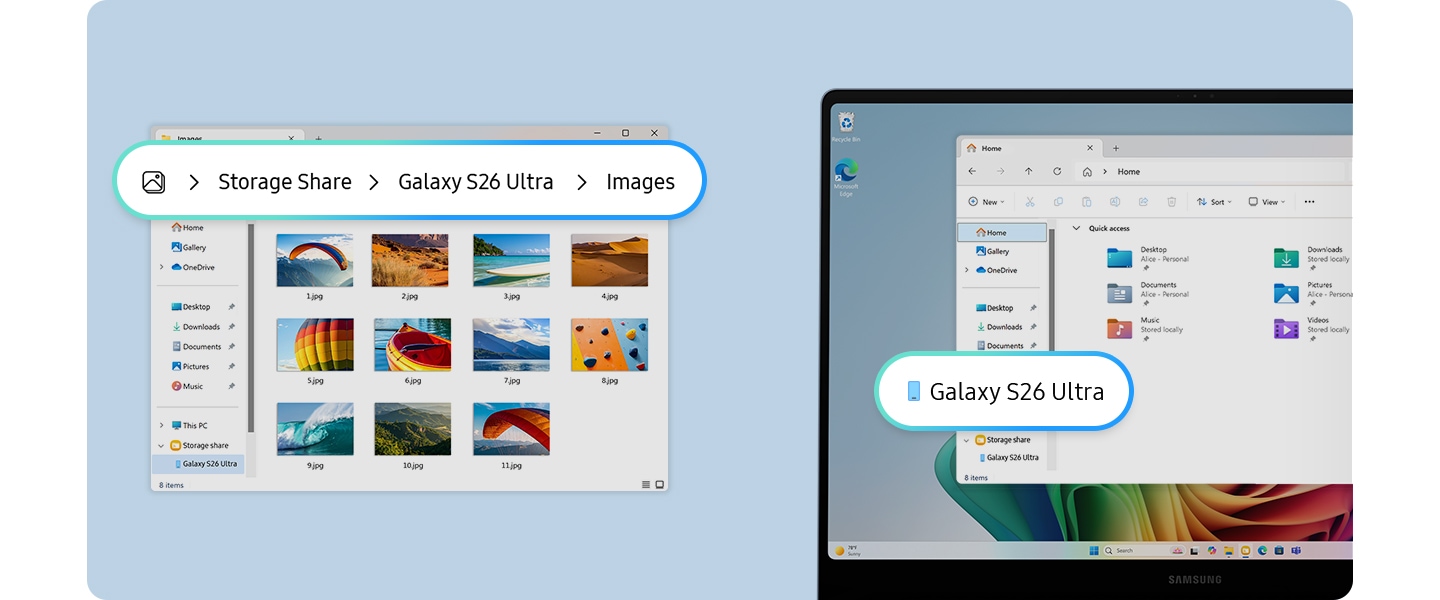Click the Copy icon in the toolbar
The height and width of the screenshot is (600, 1440).
point(1058,202)
